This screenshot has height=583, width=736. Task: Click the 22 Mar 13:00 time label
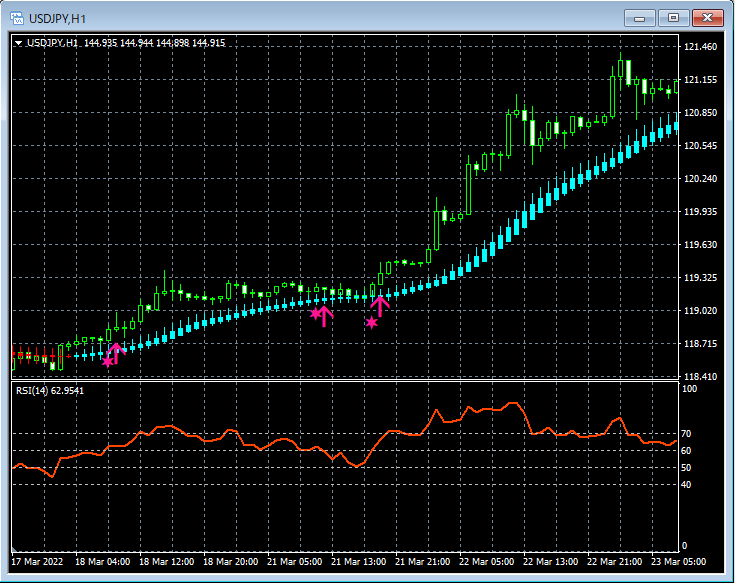[x=551, y=561]
